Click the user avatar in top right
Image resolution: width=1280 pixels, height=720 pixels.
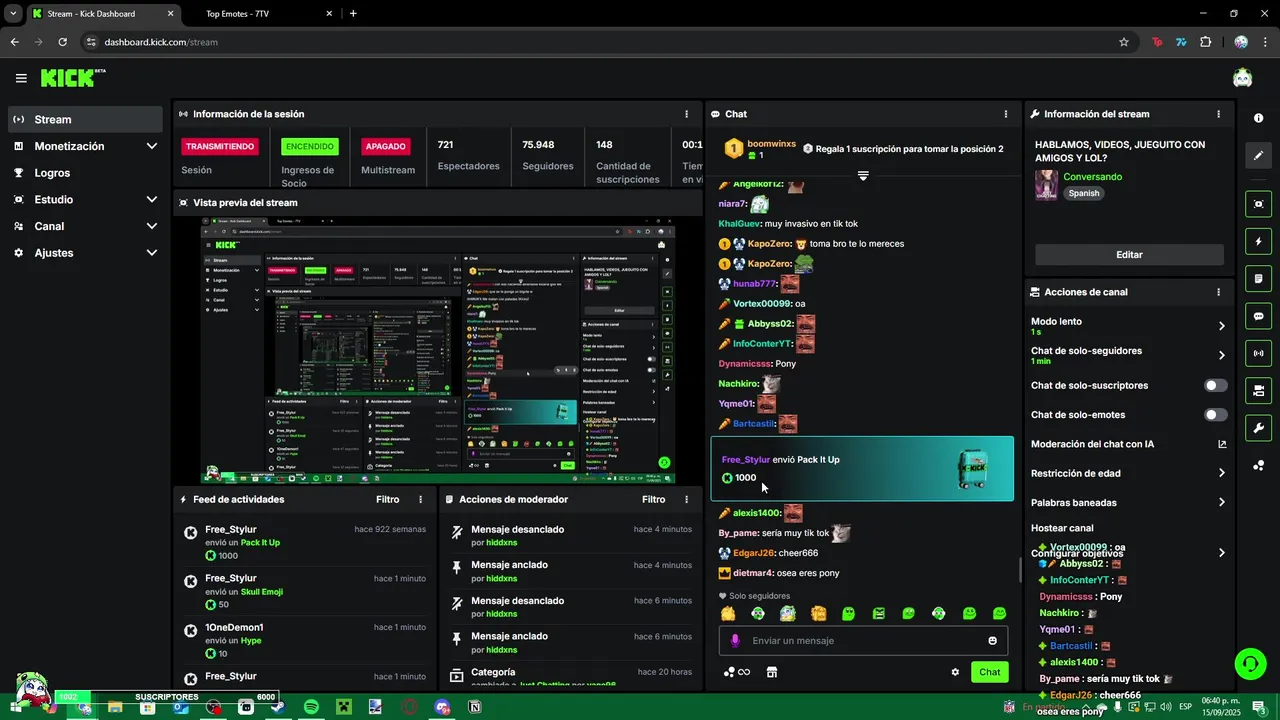point(1242,78)
